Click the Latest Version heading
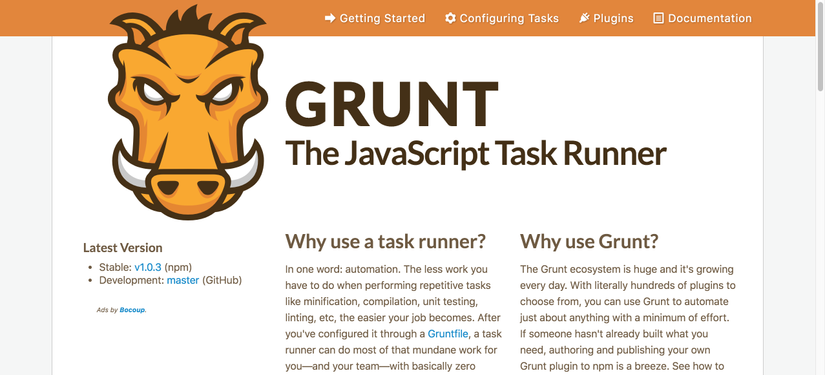The width and height of the screenshot is (825, 375). pos(123,248)
